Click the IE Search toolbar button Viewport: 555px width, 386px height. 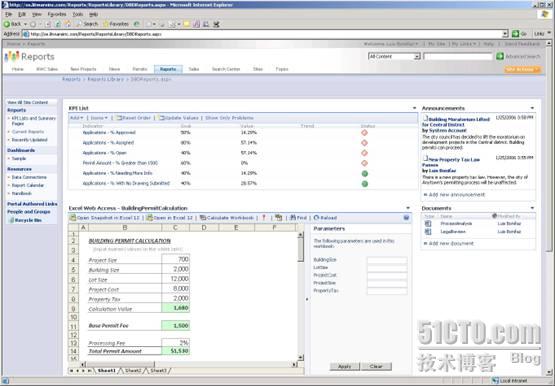tap(87, 24)
